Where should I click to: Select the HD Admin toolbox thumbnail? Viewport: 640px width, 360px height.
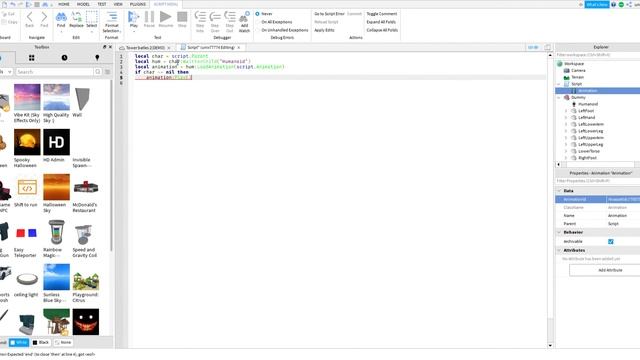click(56, 142)
